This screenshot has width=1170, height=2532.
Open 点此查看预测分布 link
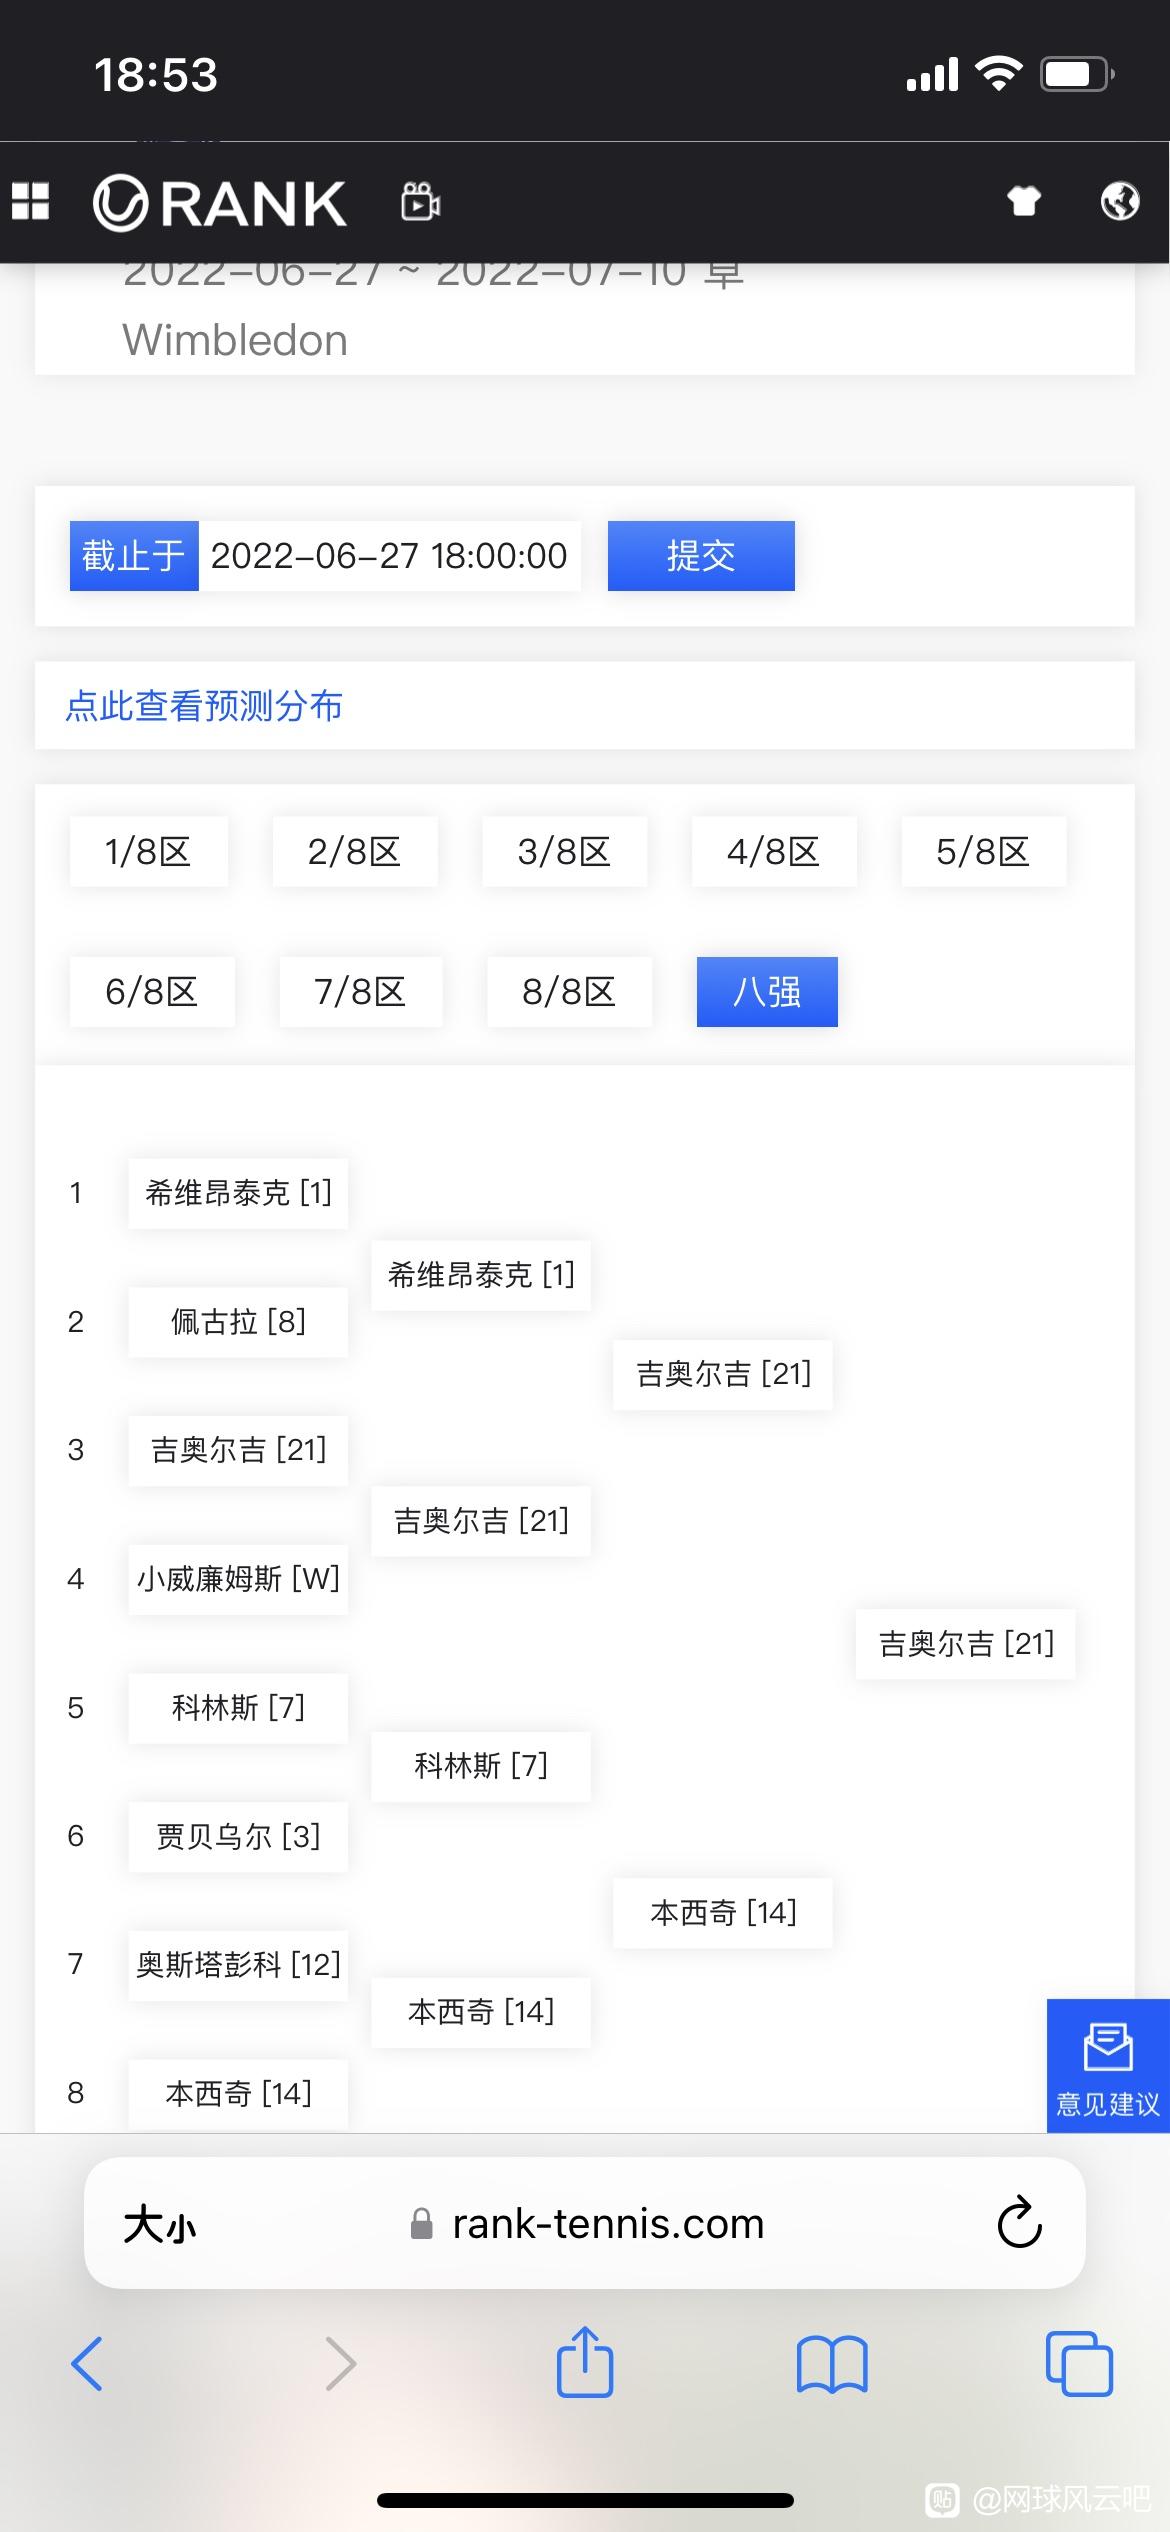(204, 706)
